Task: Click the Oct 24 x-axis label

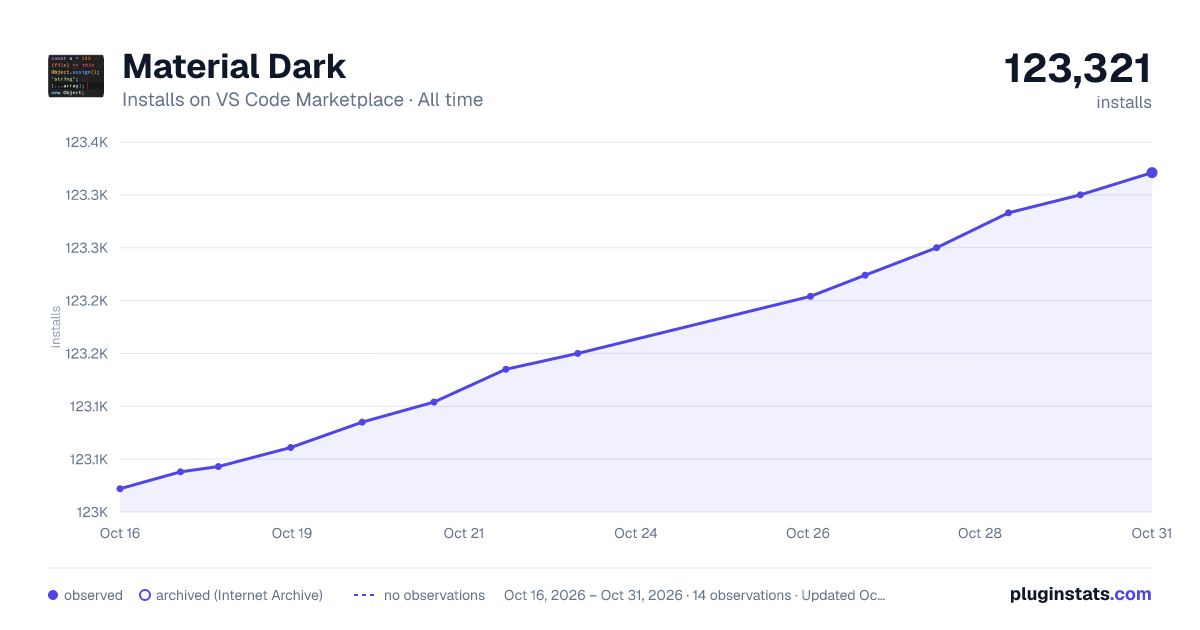Action: pos(636,533)
